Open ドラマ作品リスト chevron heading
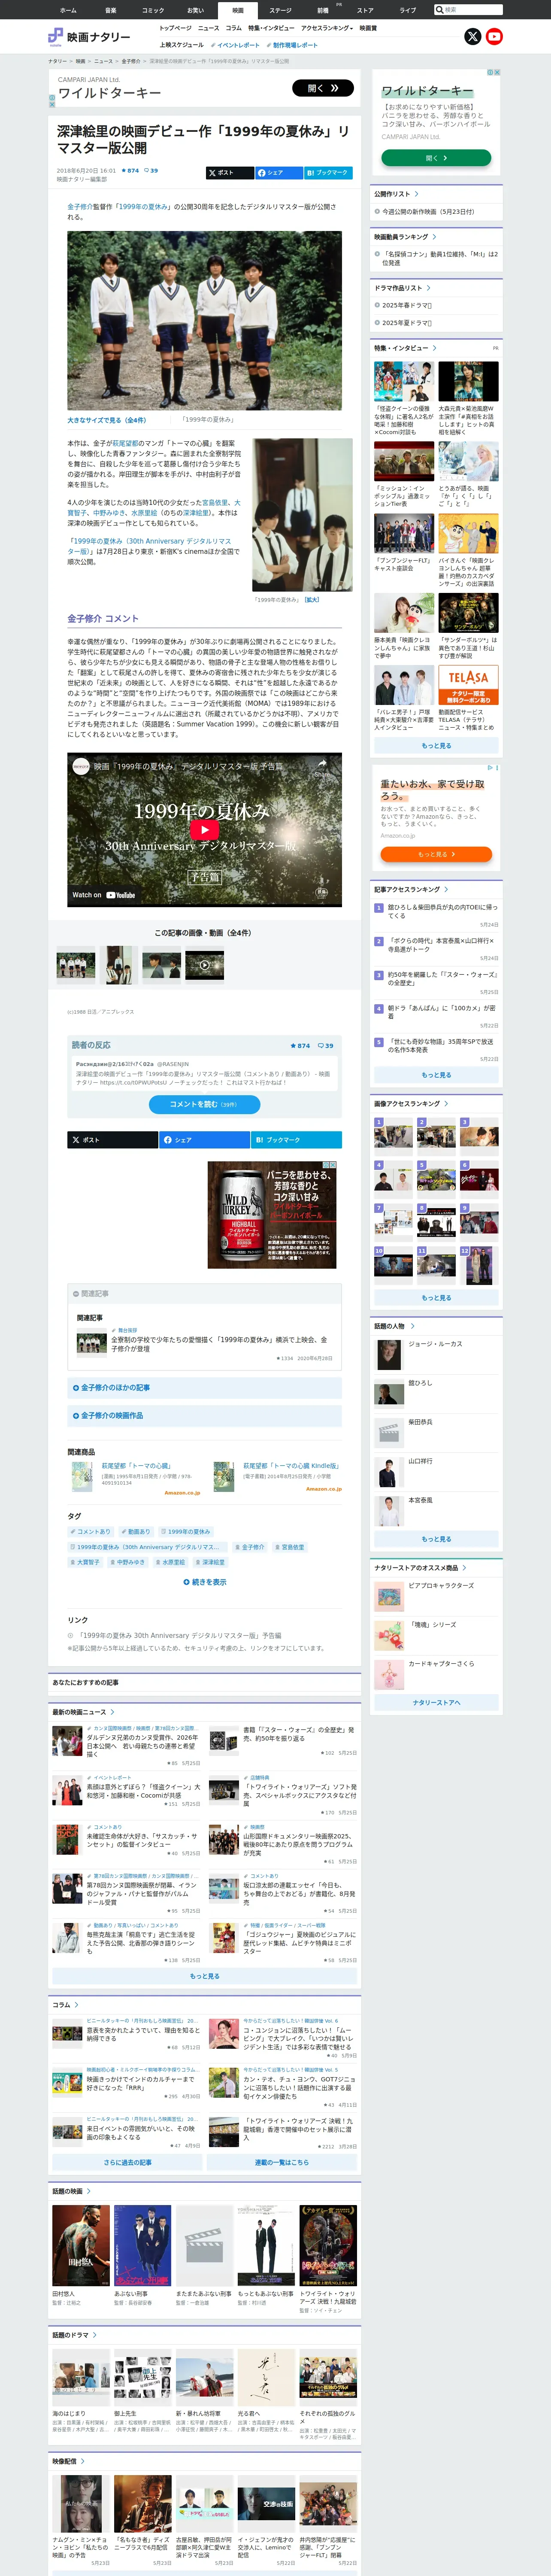Viewport: 551px width, 2576px height. coord(402,288)
